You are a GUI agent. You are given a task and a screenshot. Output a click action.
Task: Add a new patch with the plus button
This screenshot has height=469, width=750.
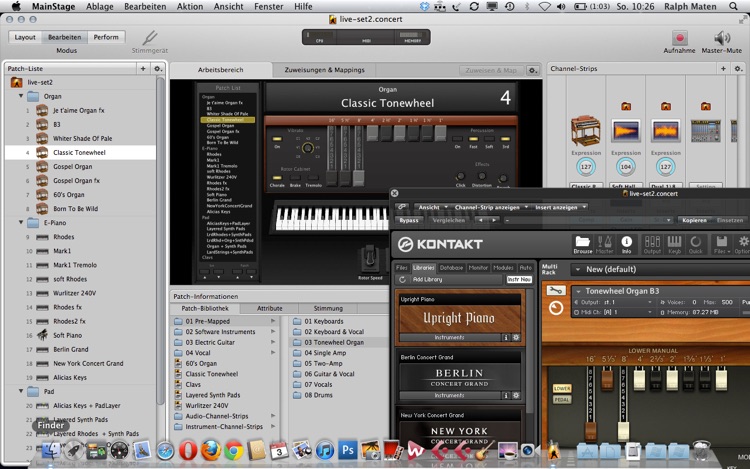coord(143,69)
